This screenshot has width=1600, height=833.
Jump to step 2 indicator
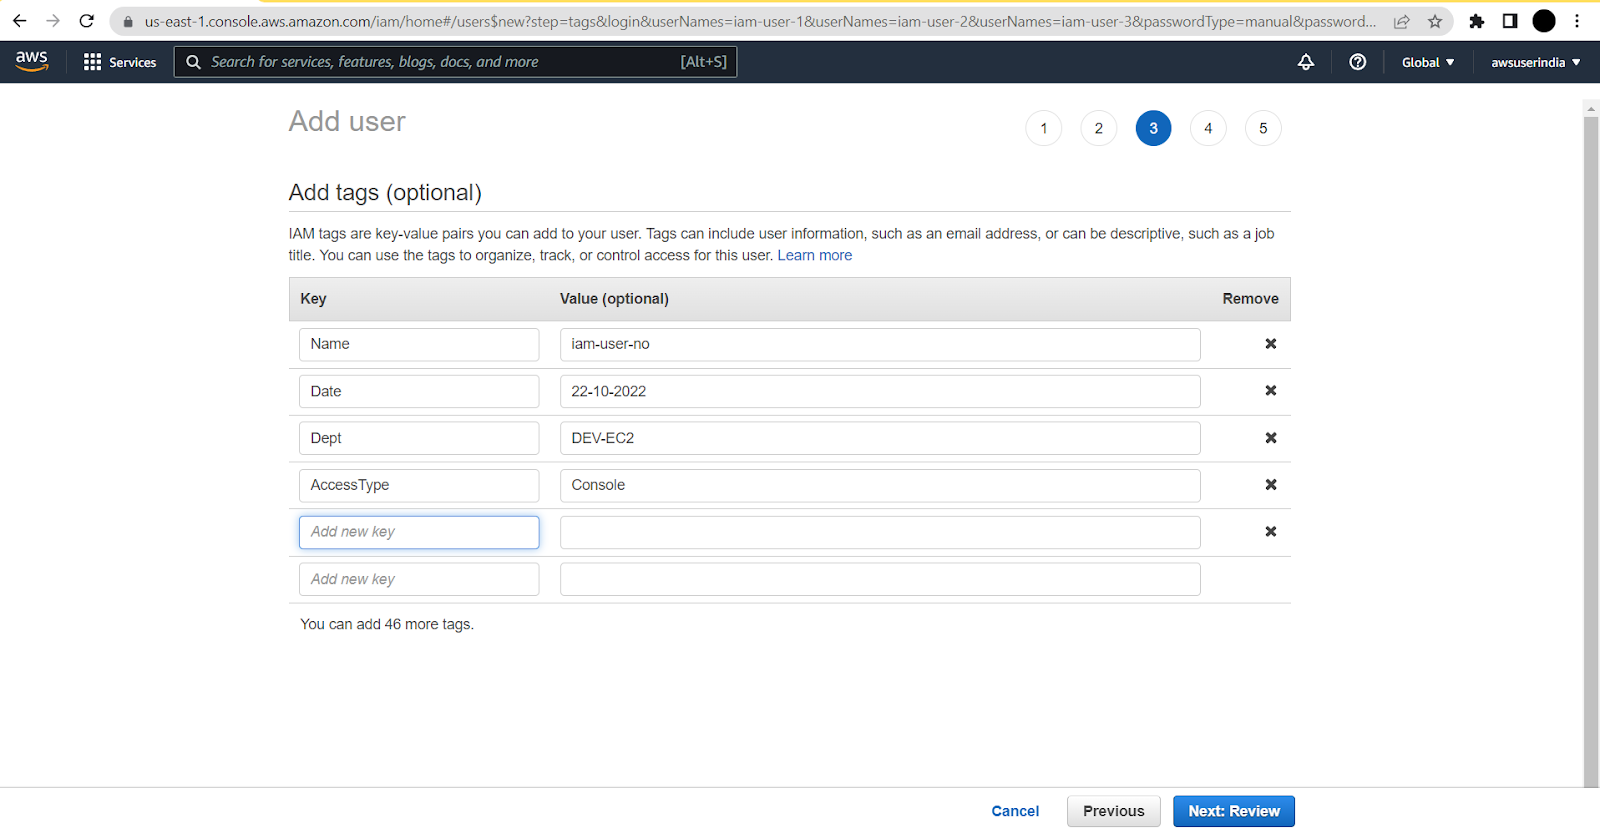[x=1099, y=128]
